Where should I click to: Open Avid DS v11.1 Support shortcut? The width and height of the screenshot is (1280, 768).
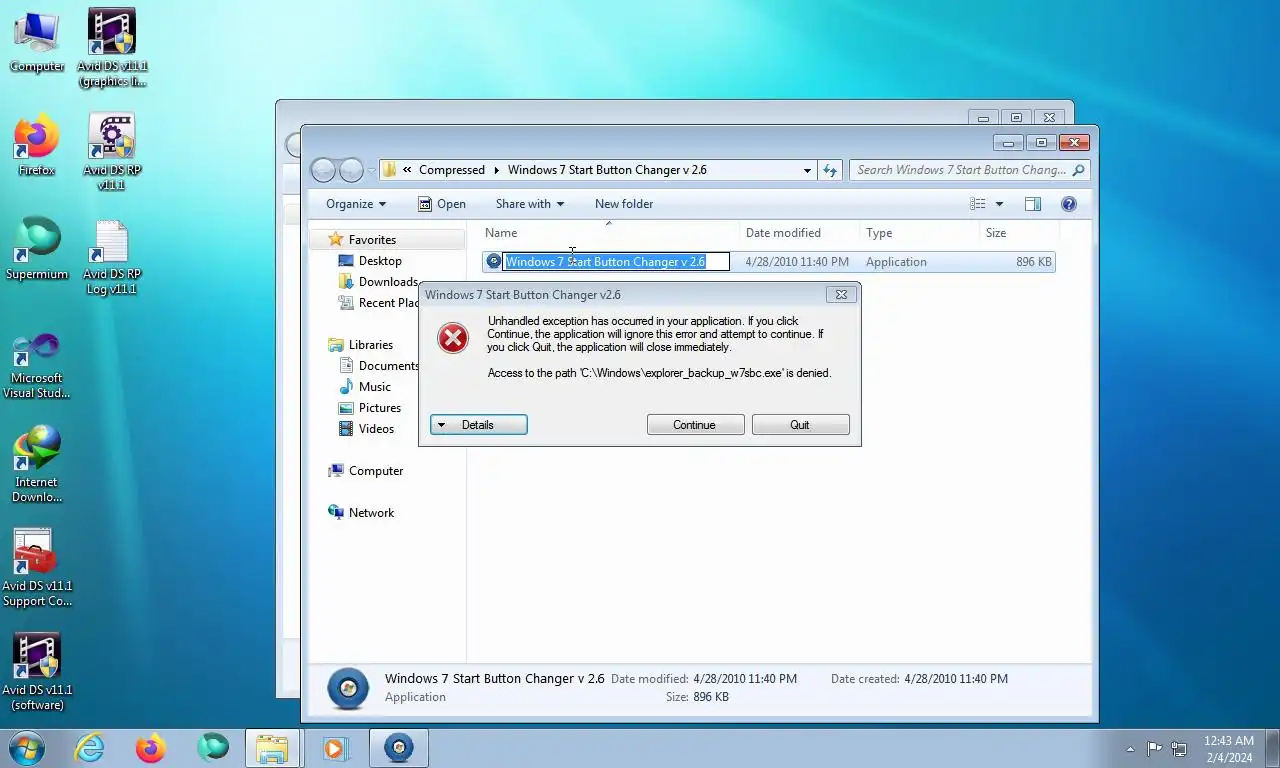click(x=37, y=568)
